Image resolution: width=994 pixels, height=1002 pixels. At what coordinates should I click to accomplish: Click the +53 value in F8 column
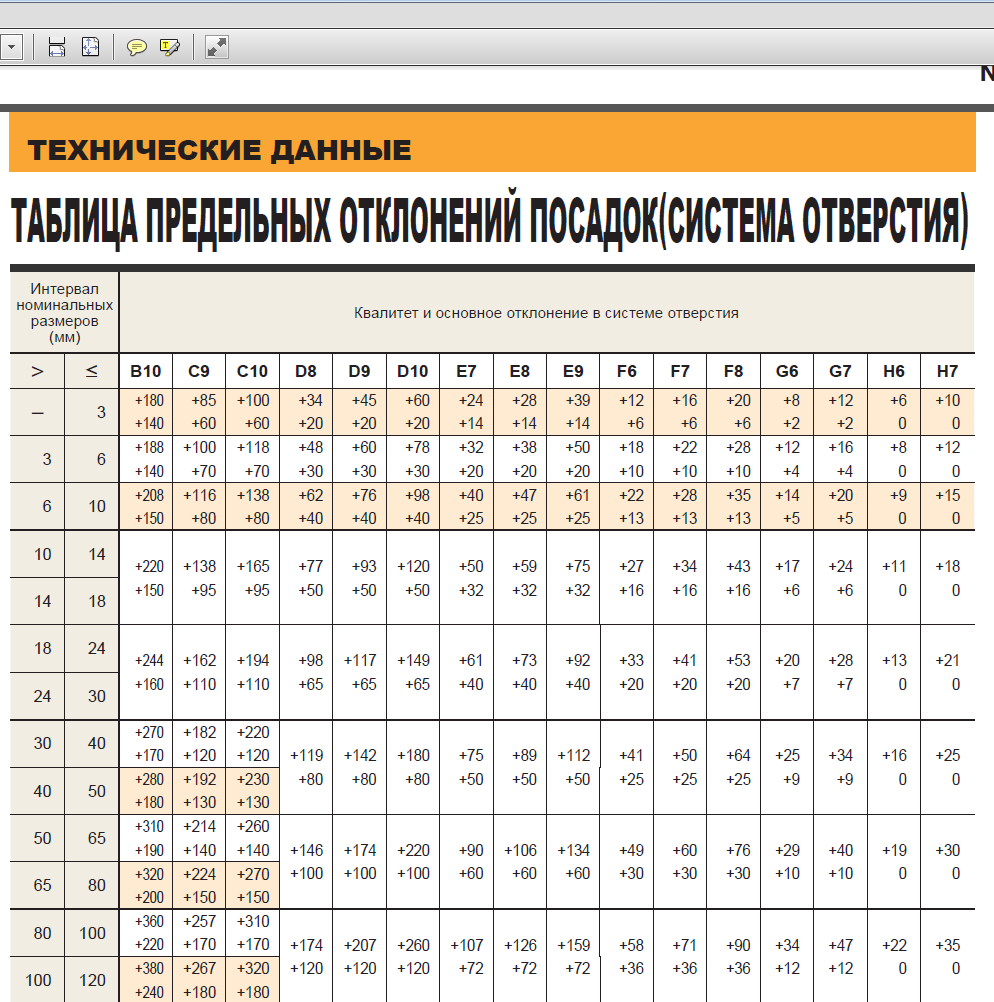738,660
